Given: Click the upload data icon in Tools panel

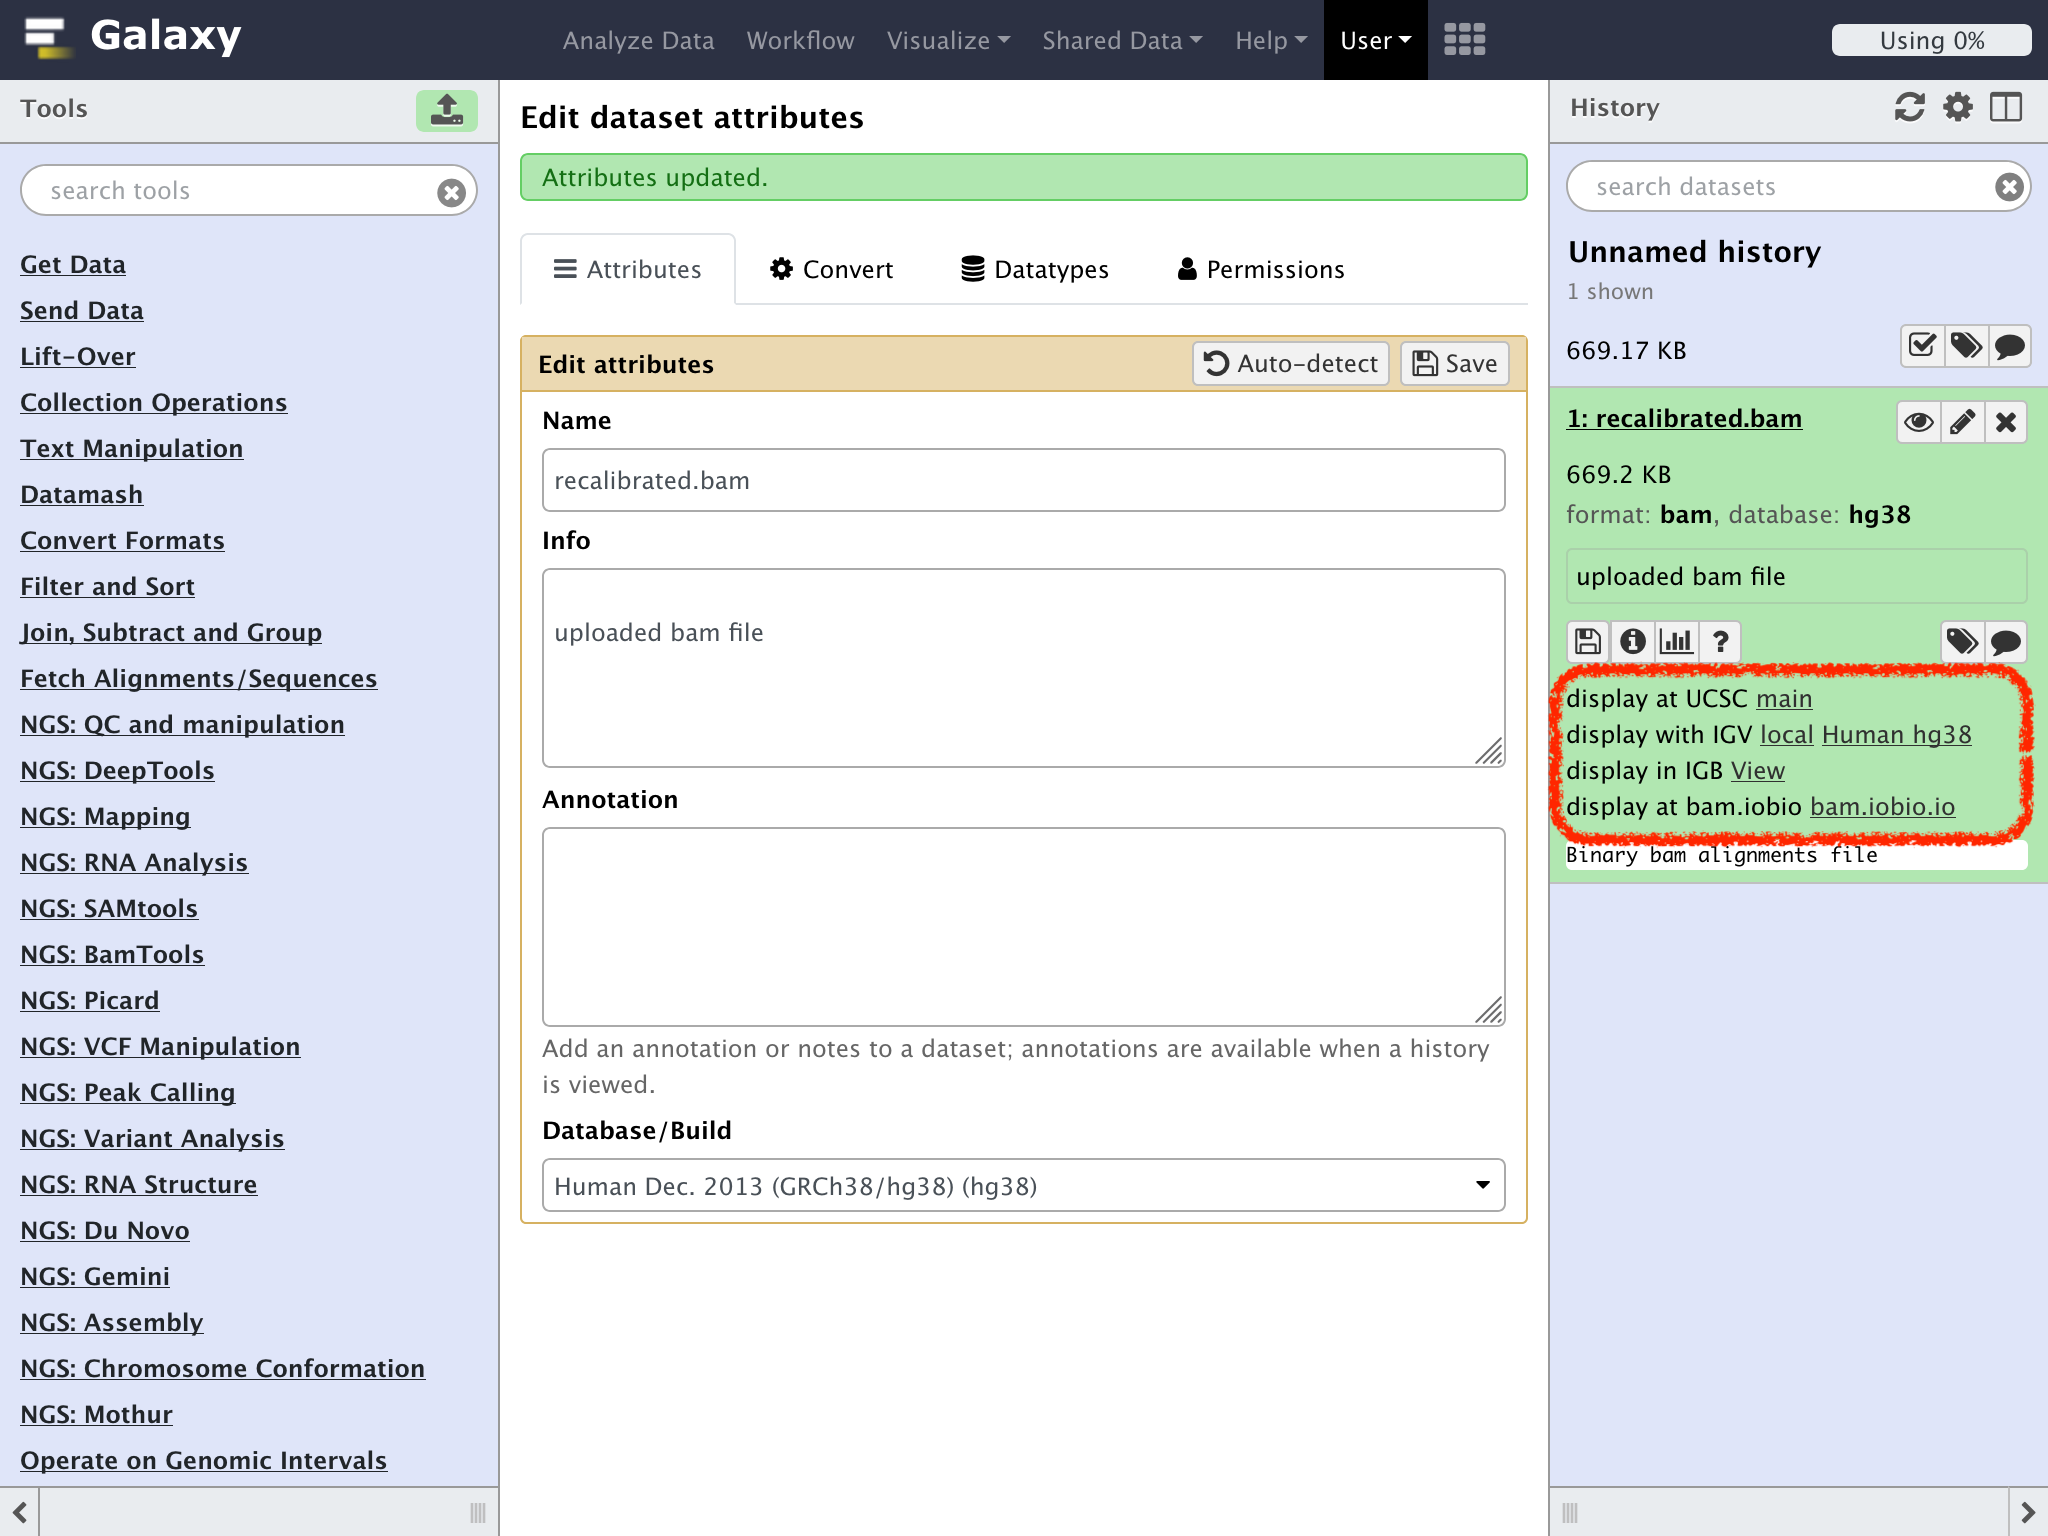Looking at the screenshot, I should click(x=446, y=110).
